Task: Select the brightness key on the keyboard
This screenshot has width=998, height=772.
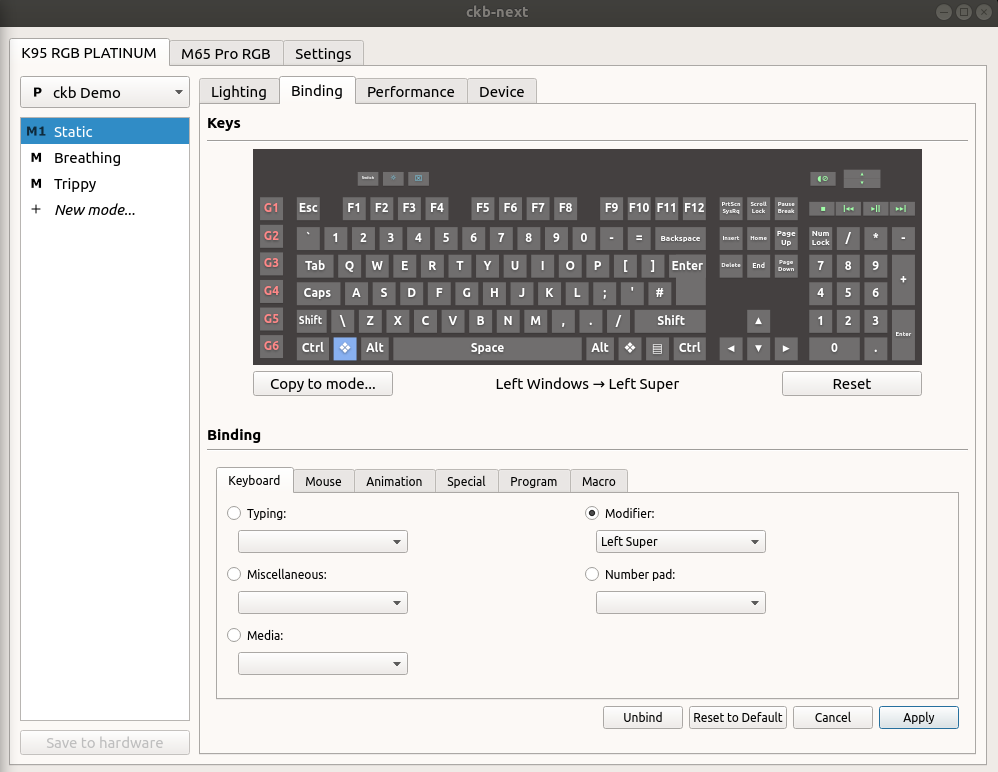Action: pos(392,178)
